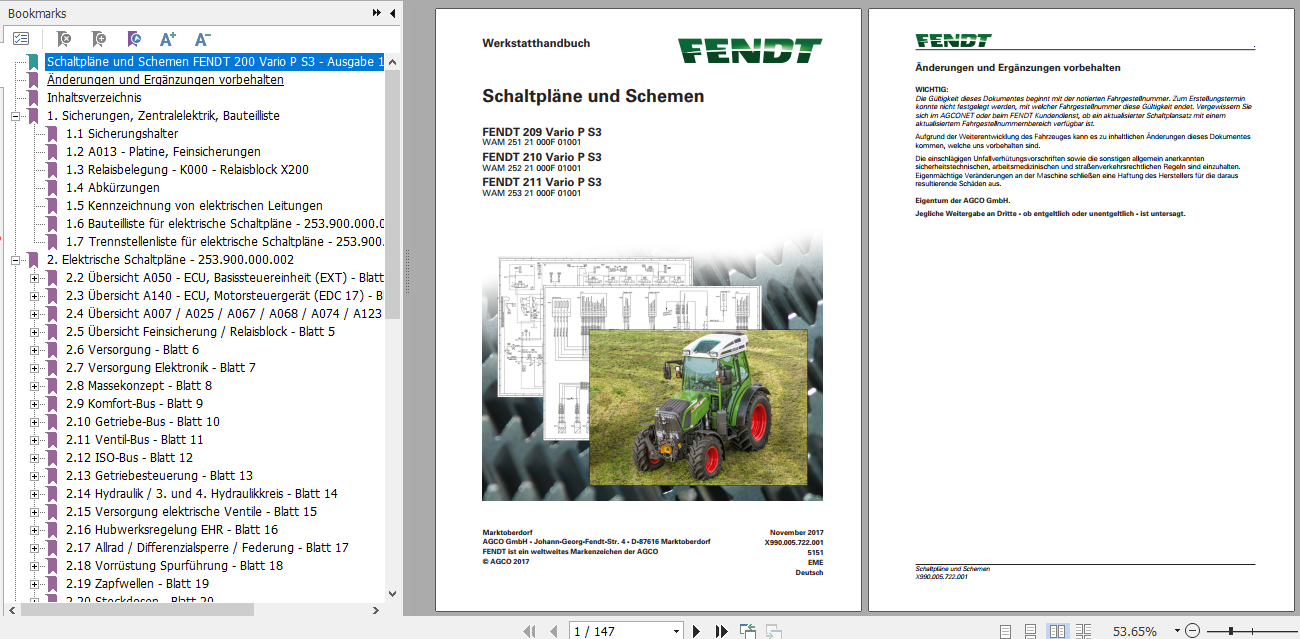The height and width of the screenshot is (639, 1300).
Task: Expand 2.3 Übersicht A140 bookmark
Action: 34,296
